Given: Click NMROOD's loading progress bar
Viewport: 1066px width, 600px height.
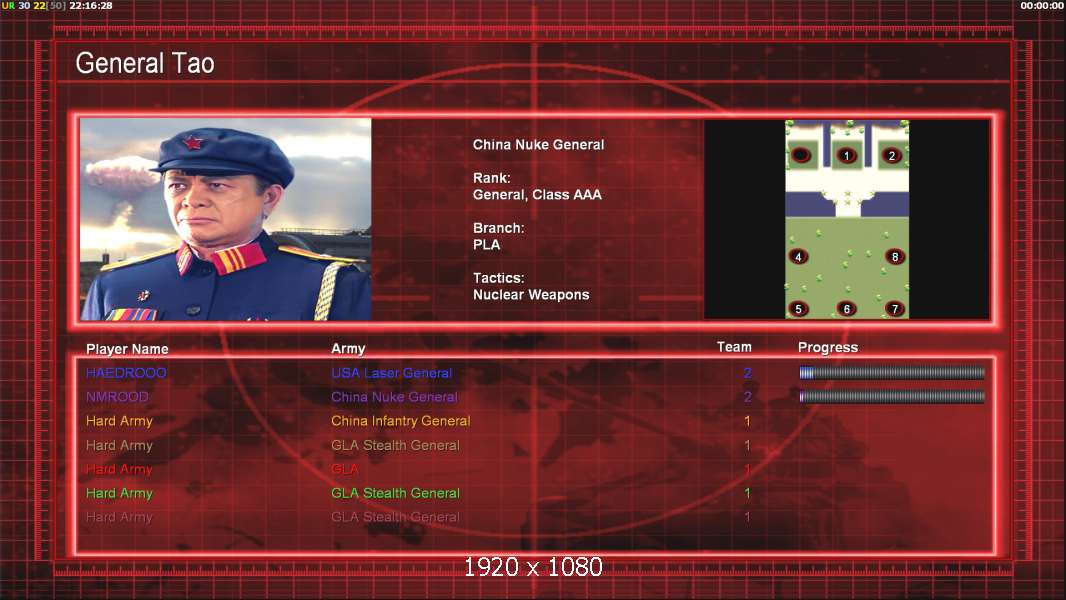Looking at the screenshot, I should pyautogui.click(x=892, y=396).
